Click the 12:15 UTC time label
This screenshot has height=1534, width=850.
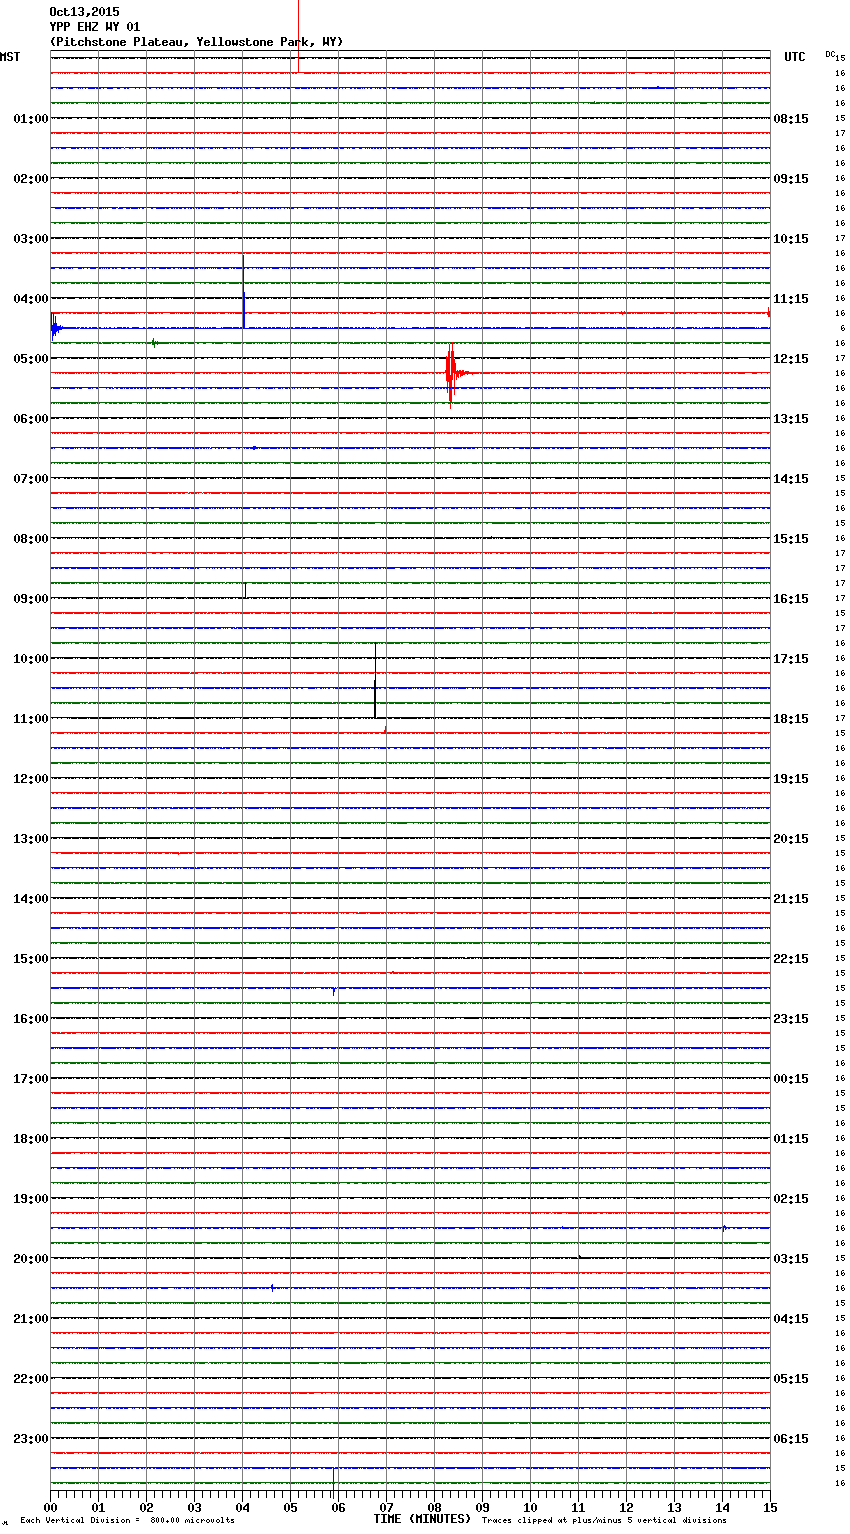tap(791, 359)
